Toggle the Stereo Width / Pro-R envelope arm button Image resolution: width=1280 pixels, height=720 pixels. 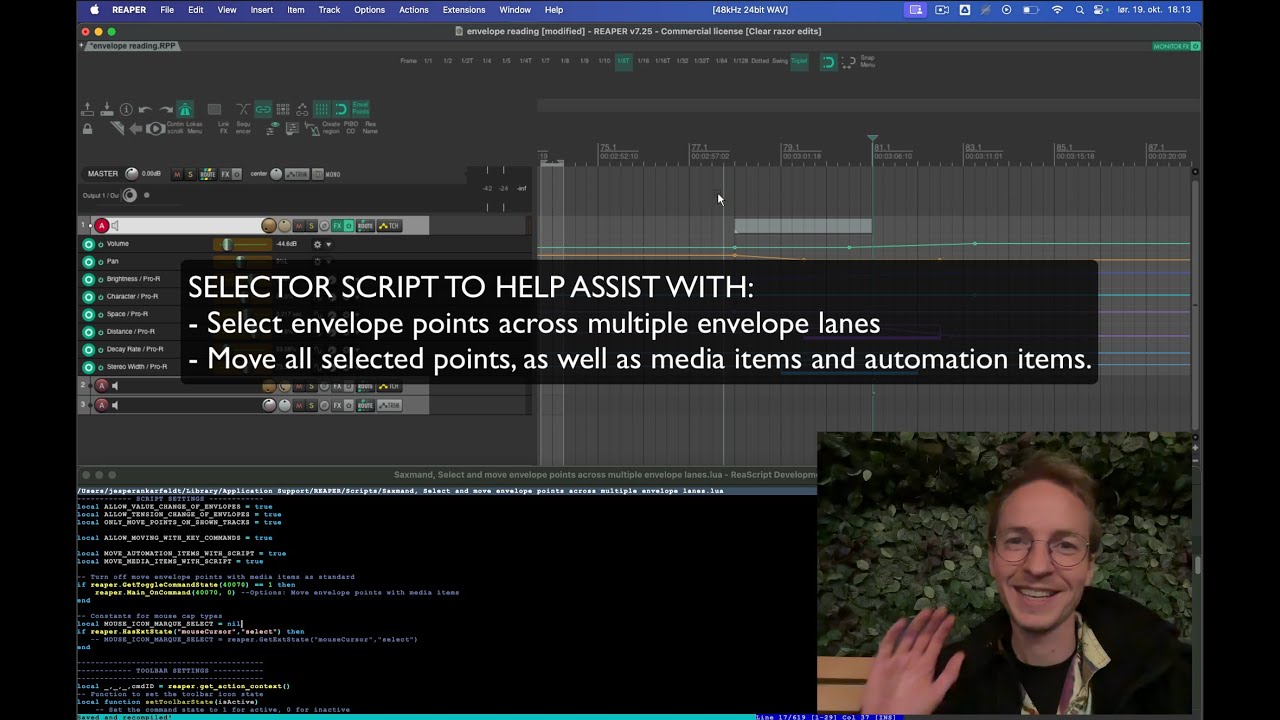88,367
